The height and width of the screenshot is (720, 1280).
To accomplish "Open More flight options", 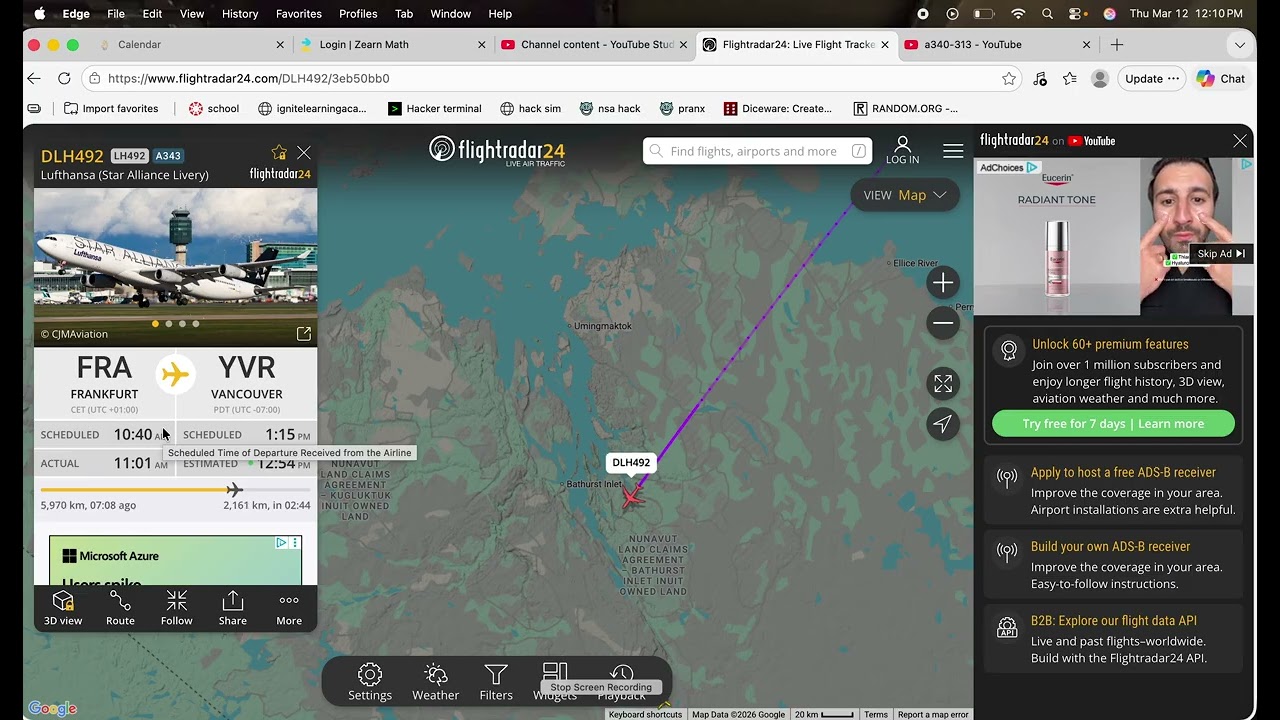I will (289, 608).
